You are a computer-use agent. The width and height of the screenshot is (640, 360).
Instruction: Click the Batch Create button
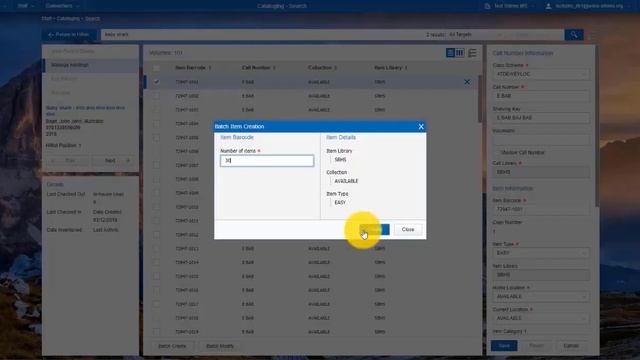[x=172, y=346]
